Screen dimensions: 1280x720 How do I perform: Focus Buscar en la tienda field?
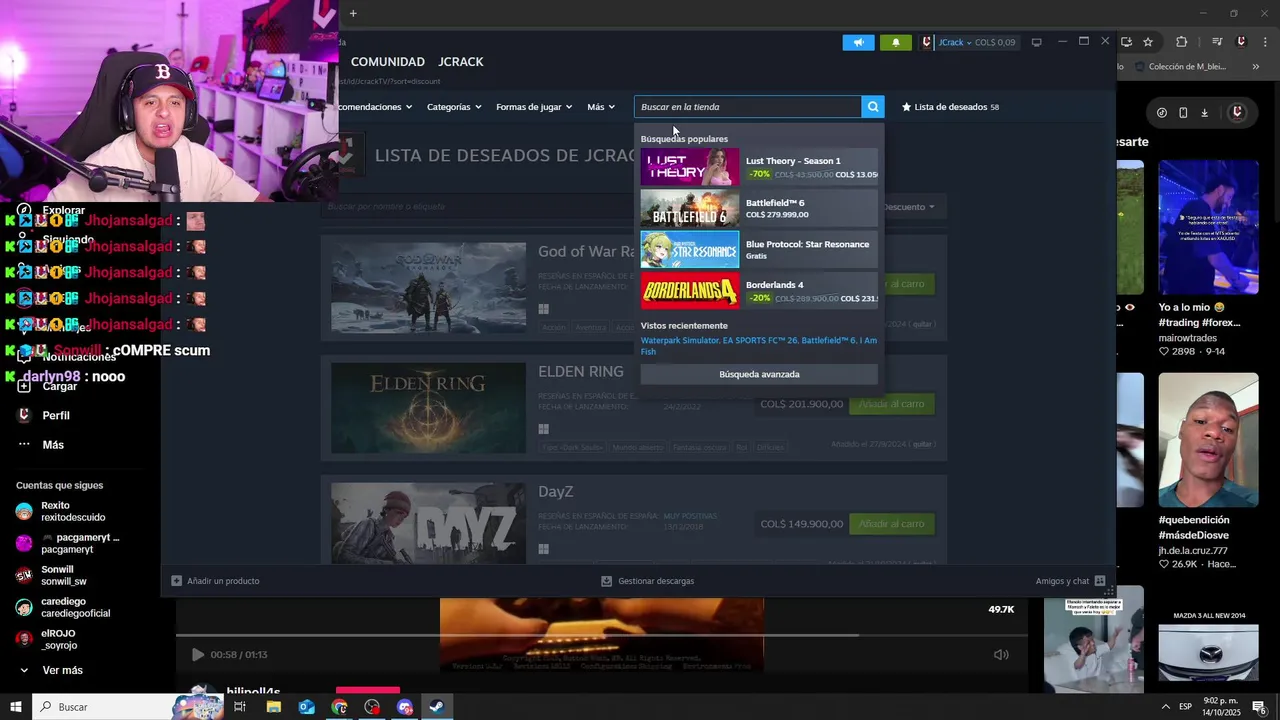pos(748,107)
